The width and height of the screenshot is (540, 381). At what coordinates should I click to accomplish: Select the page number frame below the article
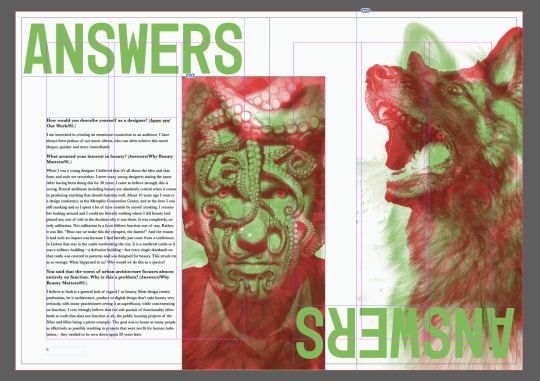(x=65, y=351)
